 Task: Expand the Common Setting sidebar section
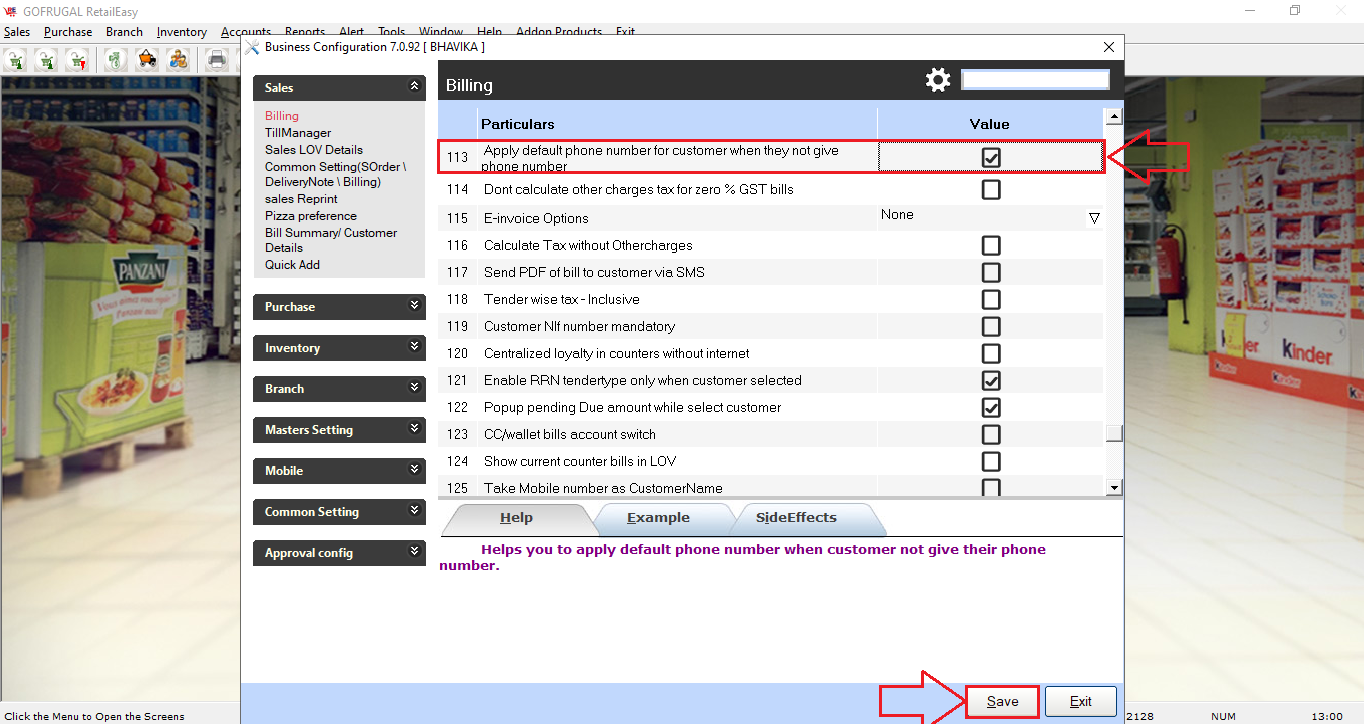[415, 511]
